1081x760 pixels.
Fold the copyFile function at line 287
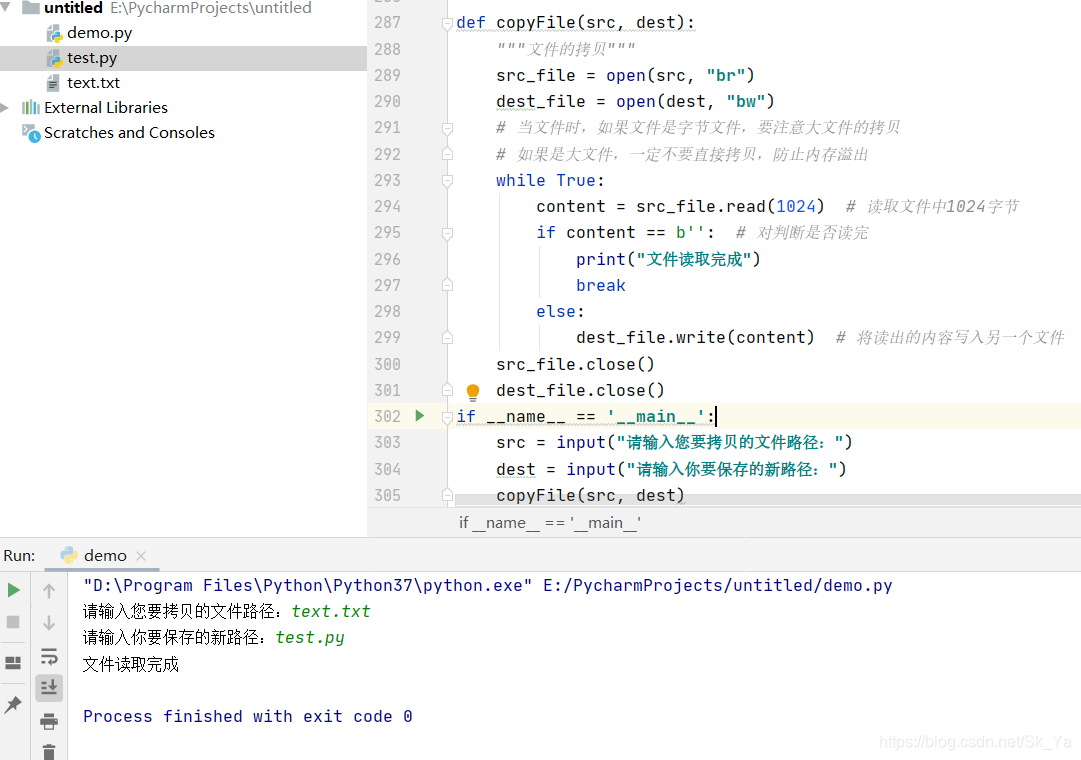tap(447, 24)
